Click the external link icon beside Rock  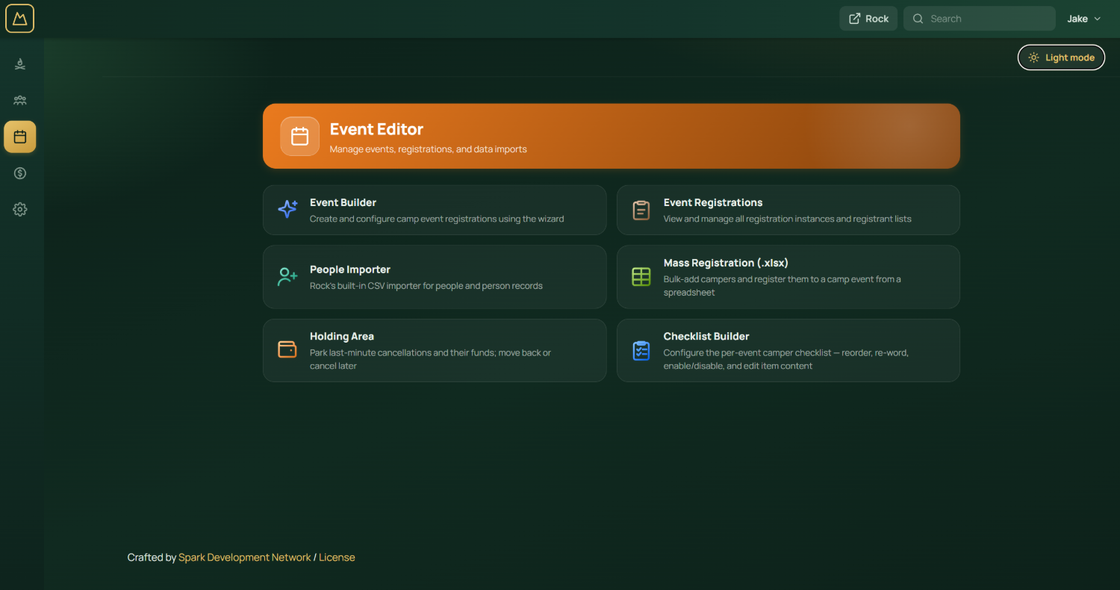(x=854, y=19)
